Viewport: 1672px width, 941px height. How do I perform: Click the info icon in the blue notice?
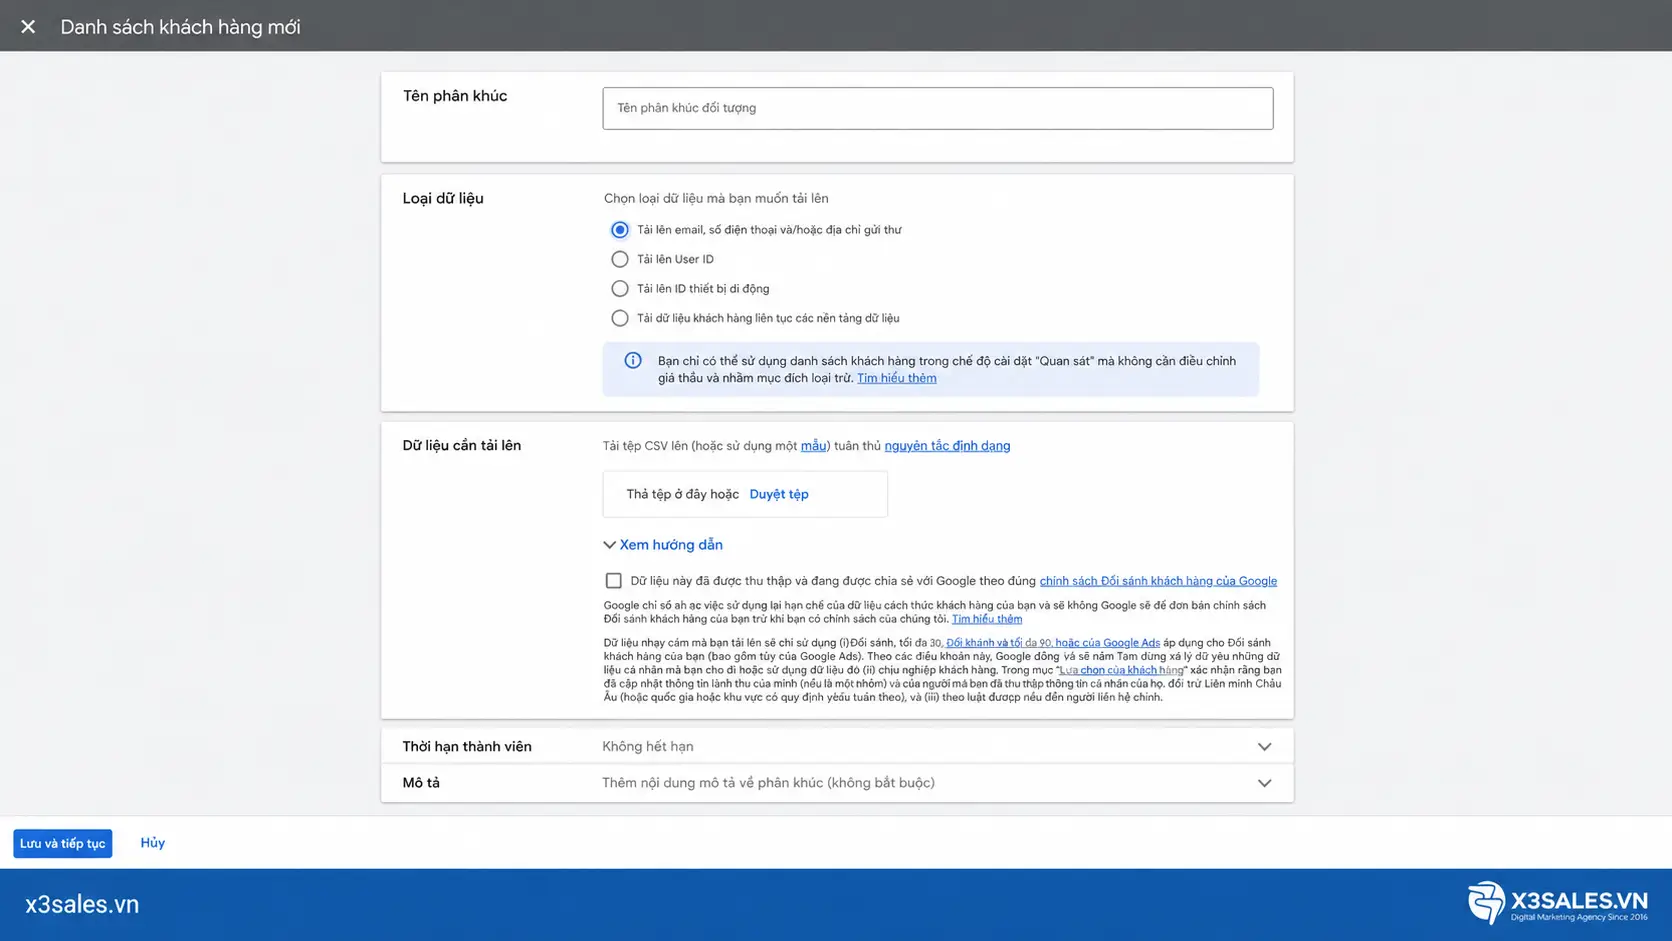[633, 361]
